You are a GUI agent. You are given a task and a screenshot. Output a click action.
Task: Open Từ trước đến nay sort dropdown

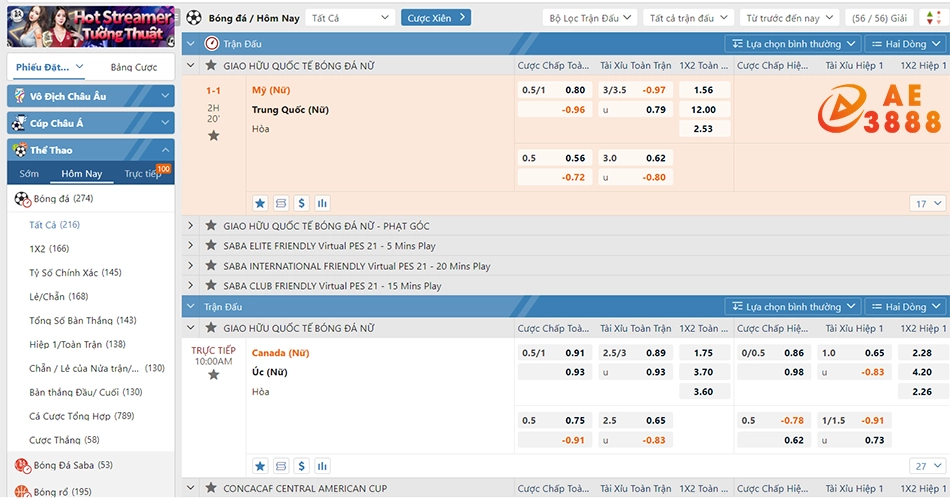(x=789, y=18)
